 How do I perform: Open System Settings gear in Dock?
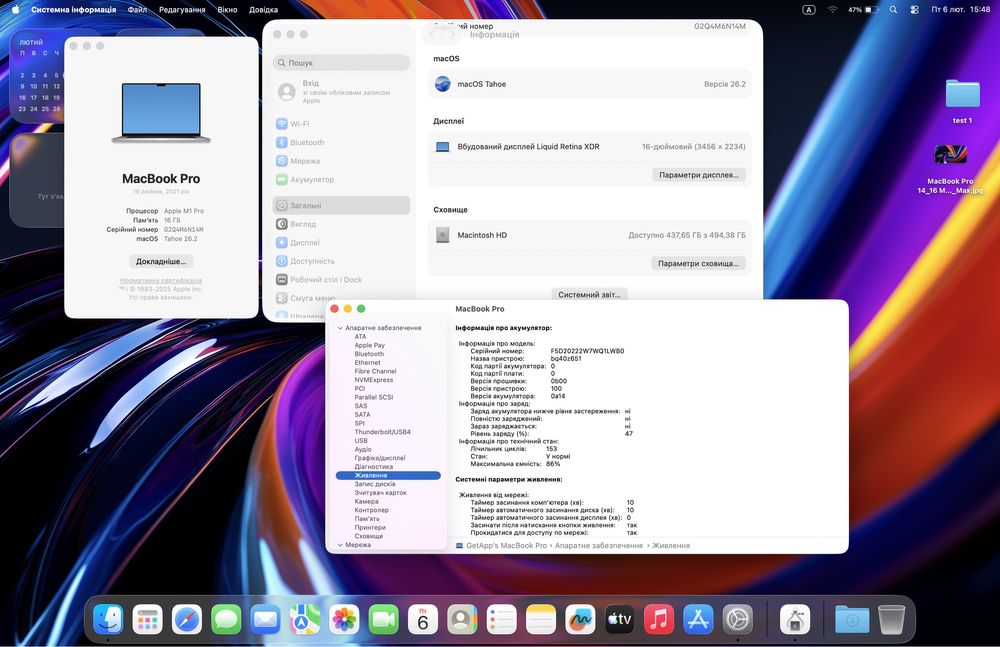tap(738, 620)
